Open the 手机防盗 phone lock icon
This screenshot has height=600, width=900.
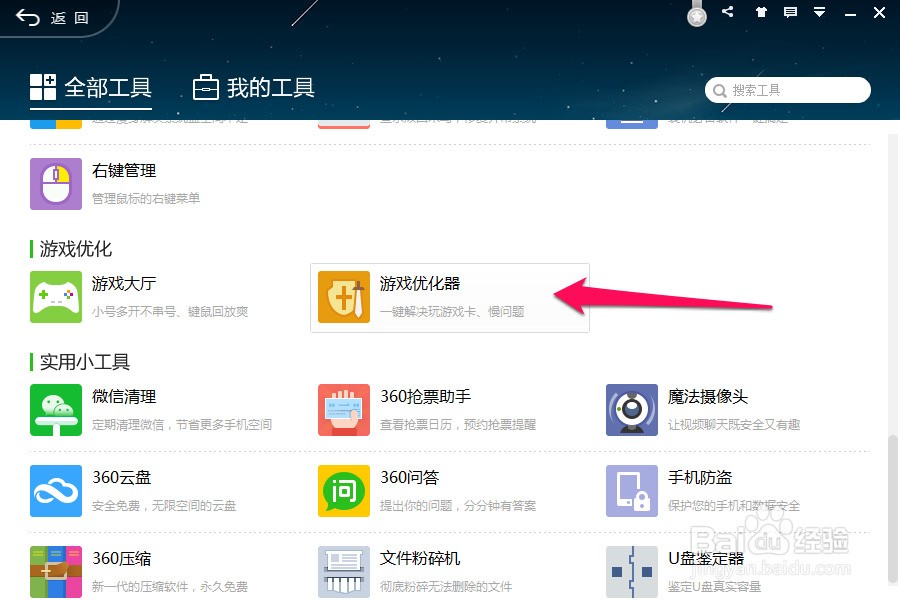coord(632,491)
